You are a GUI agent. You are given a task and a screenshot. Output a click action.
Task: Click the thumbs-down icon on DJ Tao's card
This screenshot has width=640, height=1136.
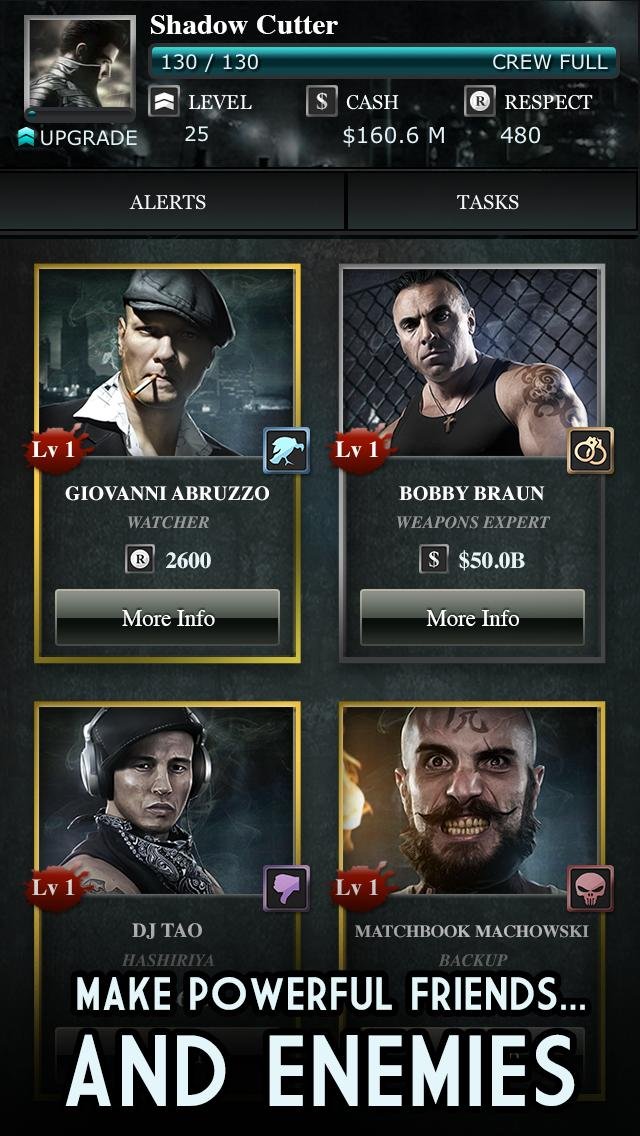click(x=286, y=888)
